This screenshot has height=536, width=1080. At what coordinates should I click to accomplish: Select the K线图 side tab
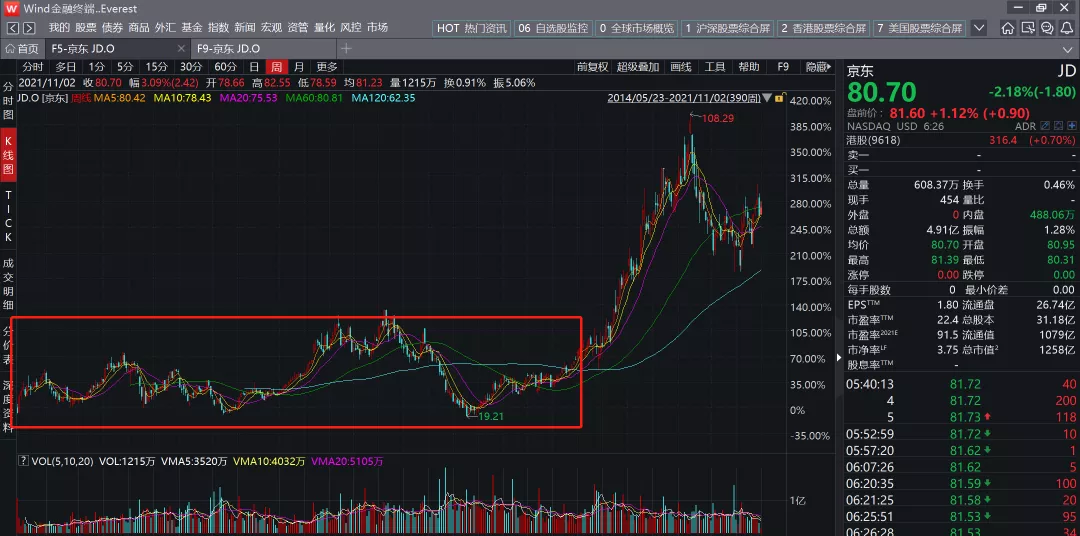(8, 154)
